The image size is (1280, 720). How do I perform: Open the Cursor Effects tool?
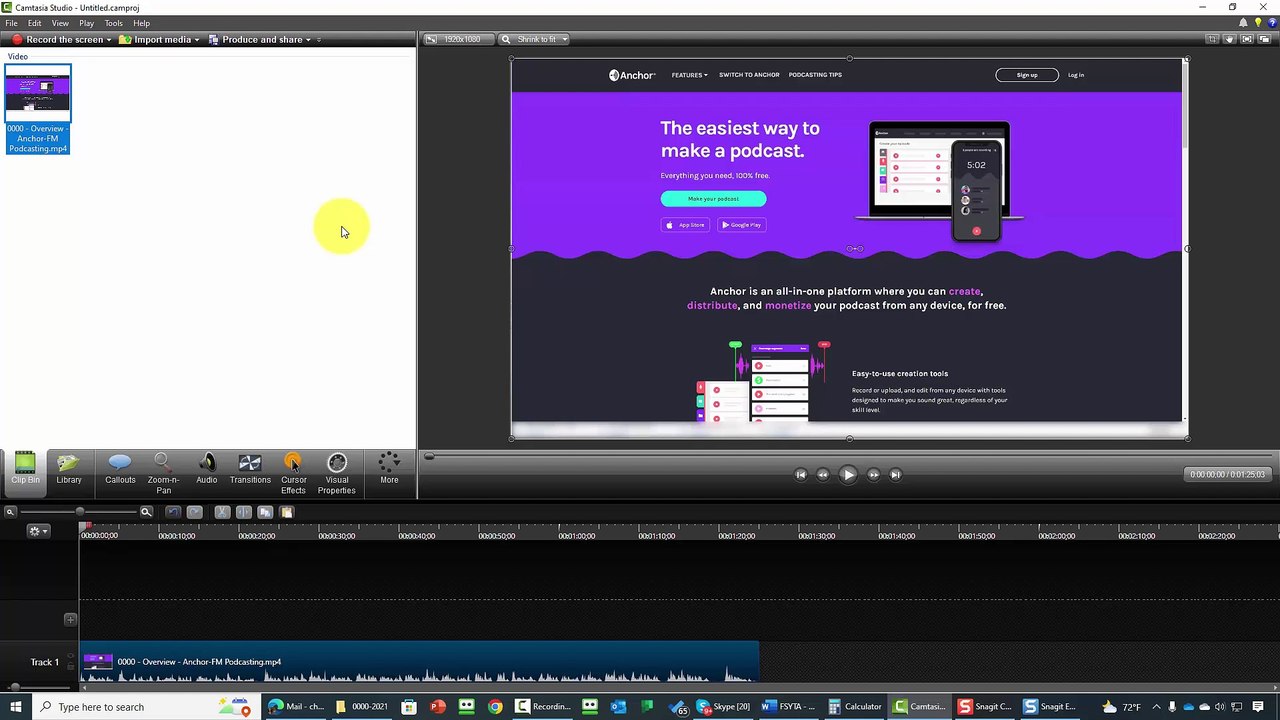293,474
